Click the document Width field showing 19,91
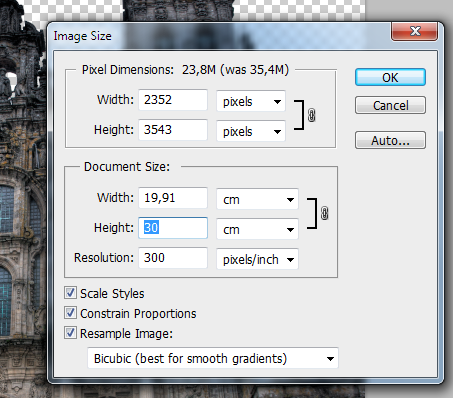This screenshot has height=398, width=453. [173, 198]
